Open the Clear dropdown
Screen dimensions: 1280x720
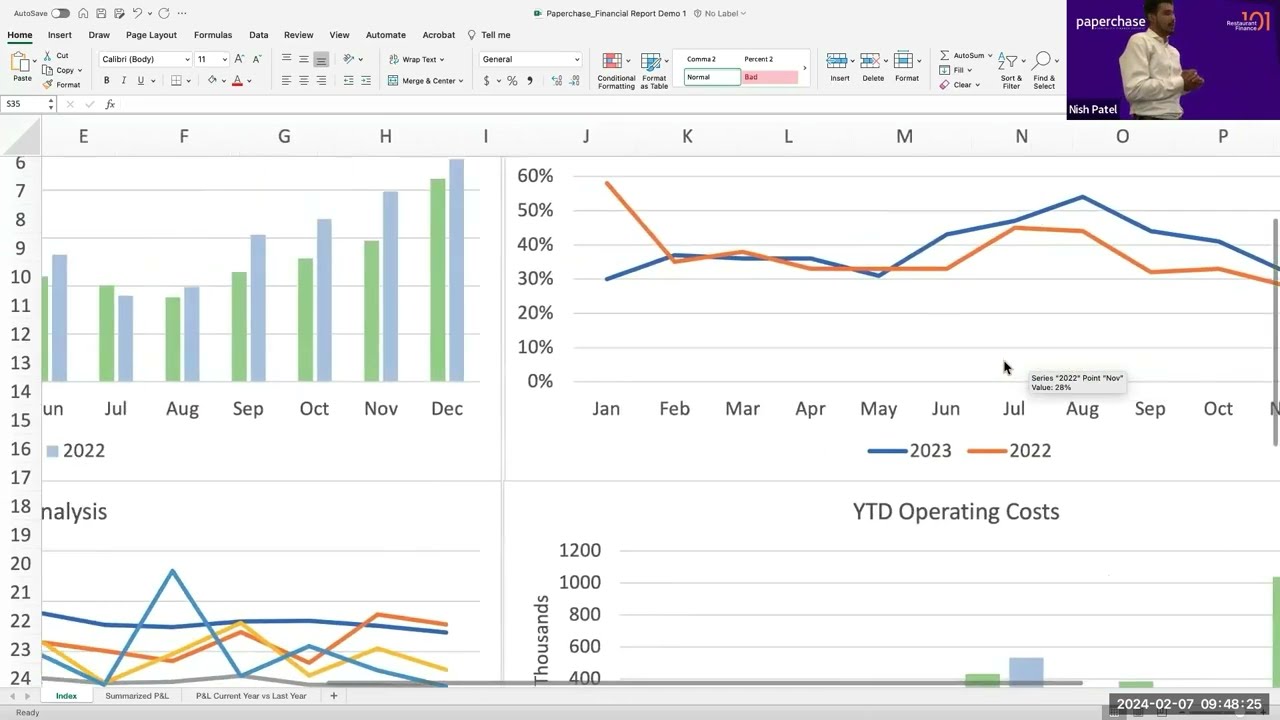[959, 85]
